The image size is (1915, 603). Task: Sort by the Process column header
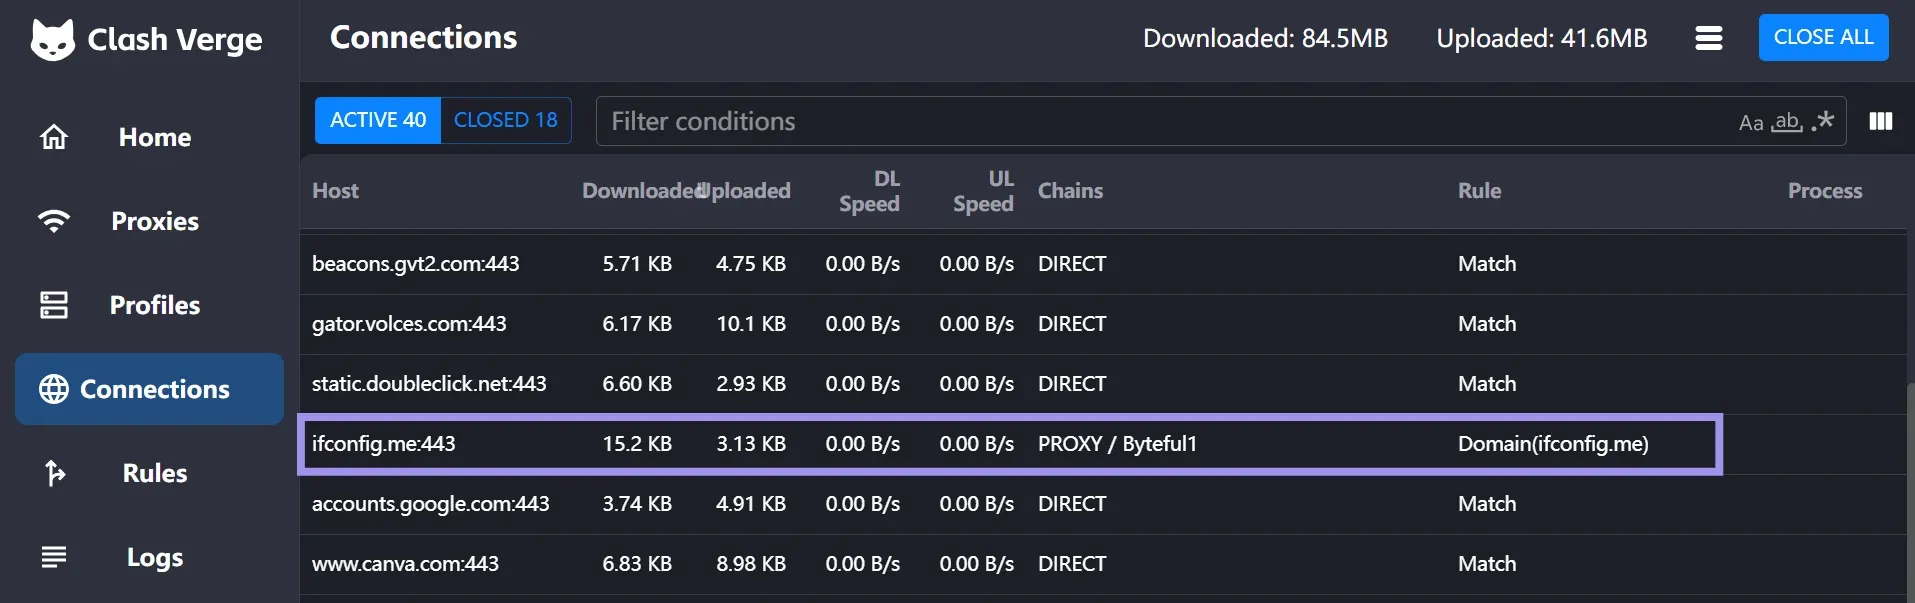(x=1825, y=191)
